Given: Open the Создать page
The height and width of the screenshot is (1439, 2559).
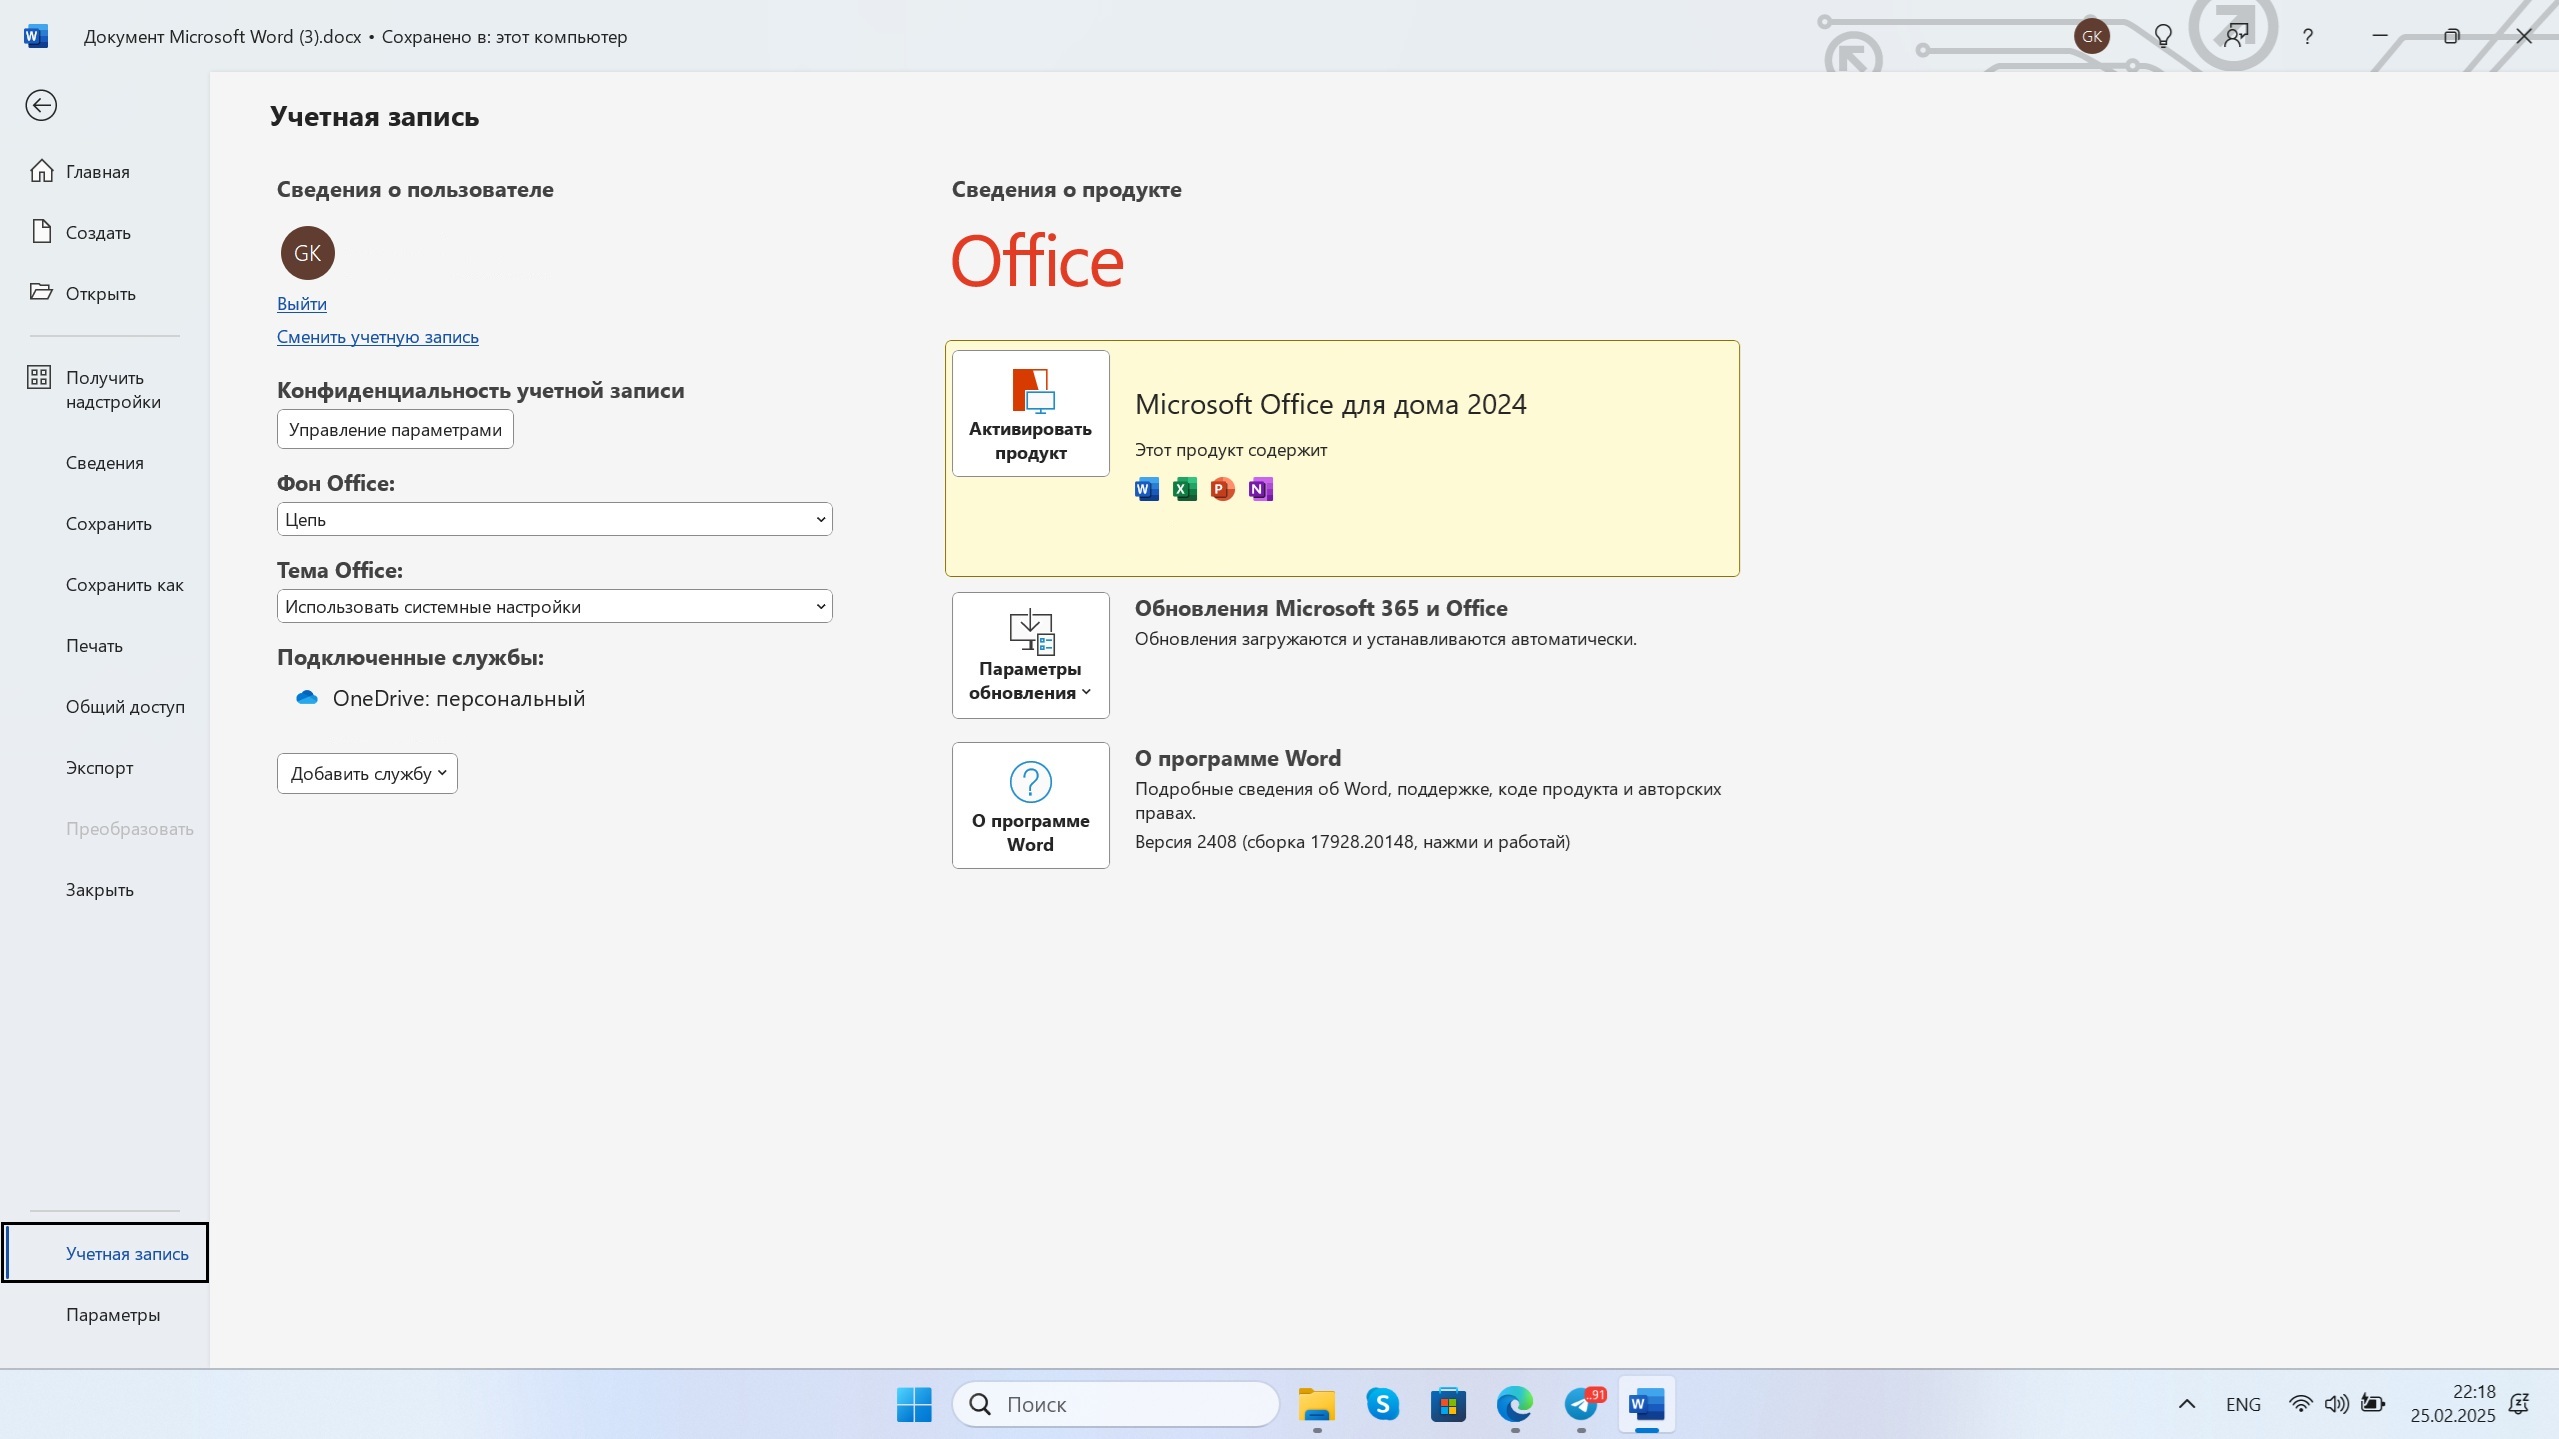Looking at the screenshot, I should click(x=104, y=233).
